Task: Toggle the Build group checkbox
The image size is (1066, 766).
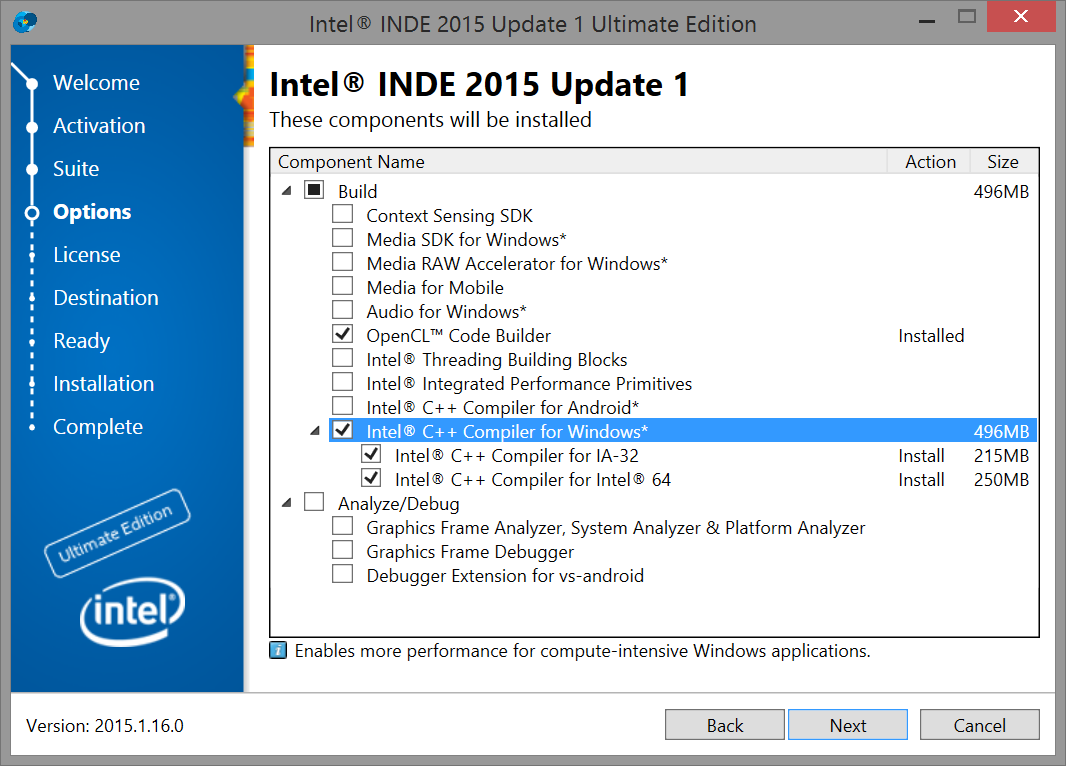Action: 314,190
